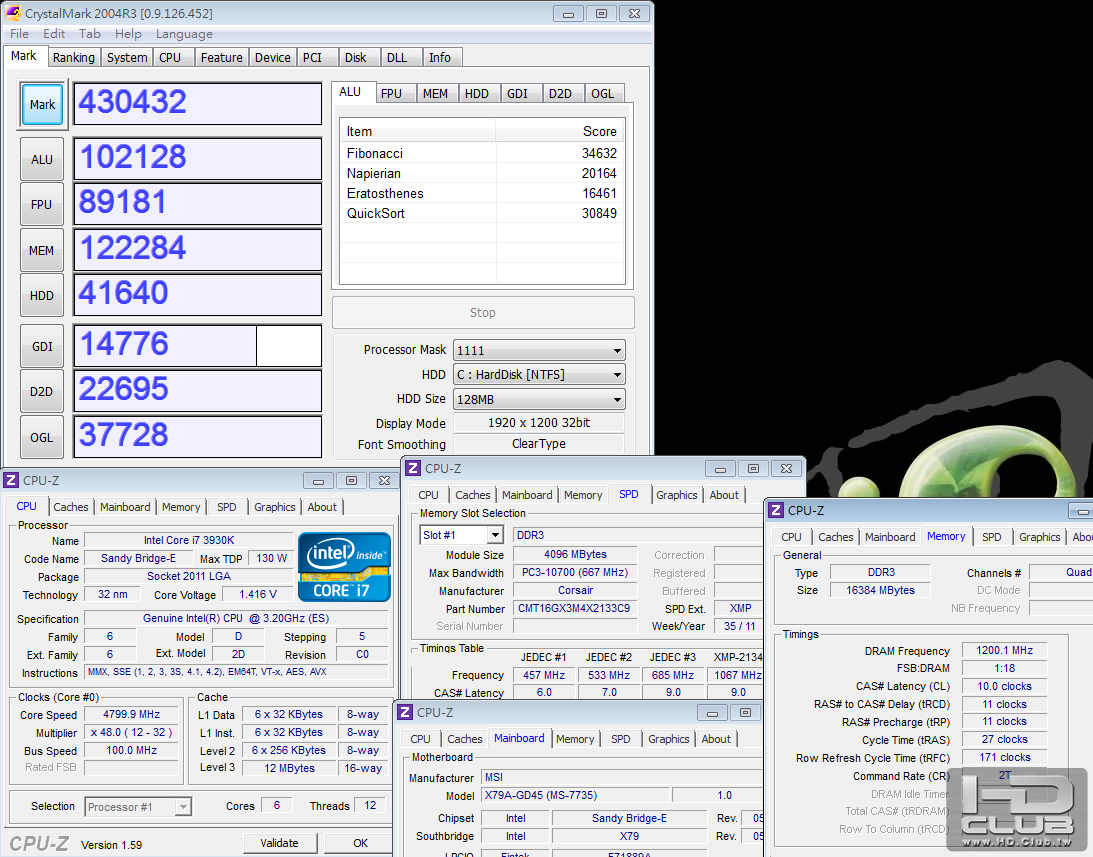Open the Processor Mask dropdown
The image size is (1093, 857).
(x=539, y=350)
